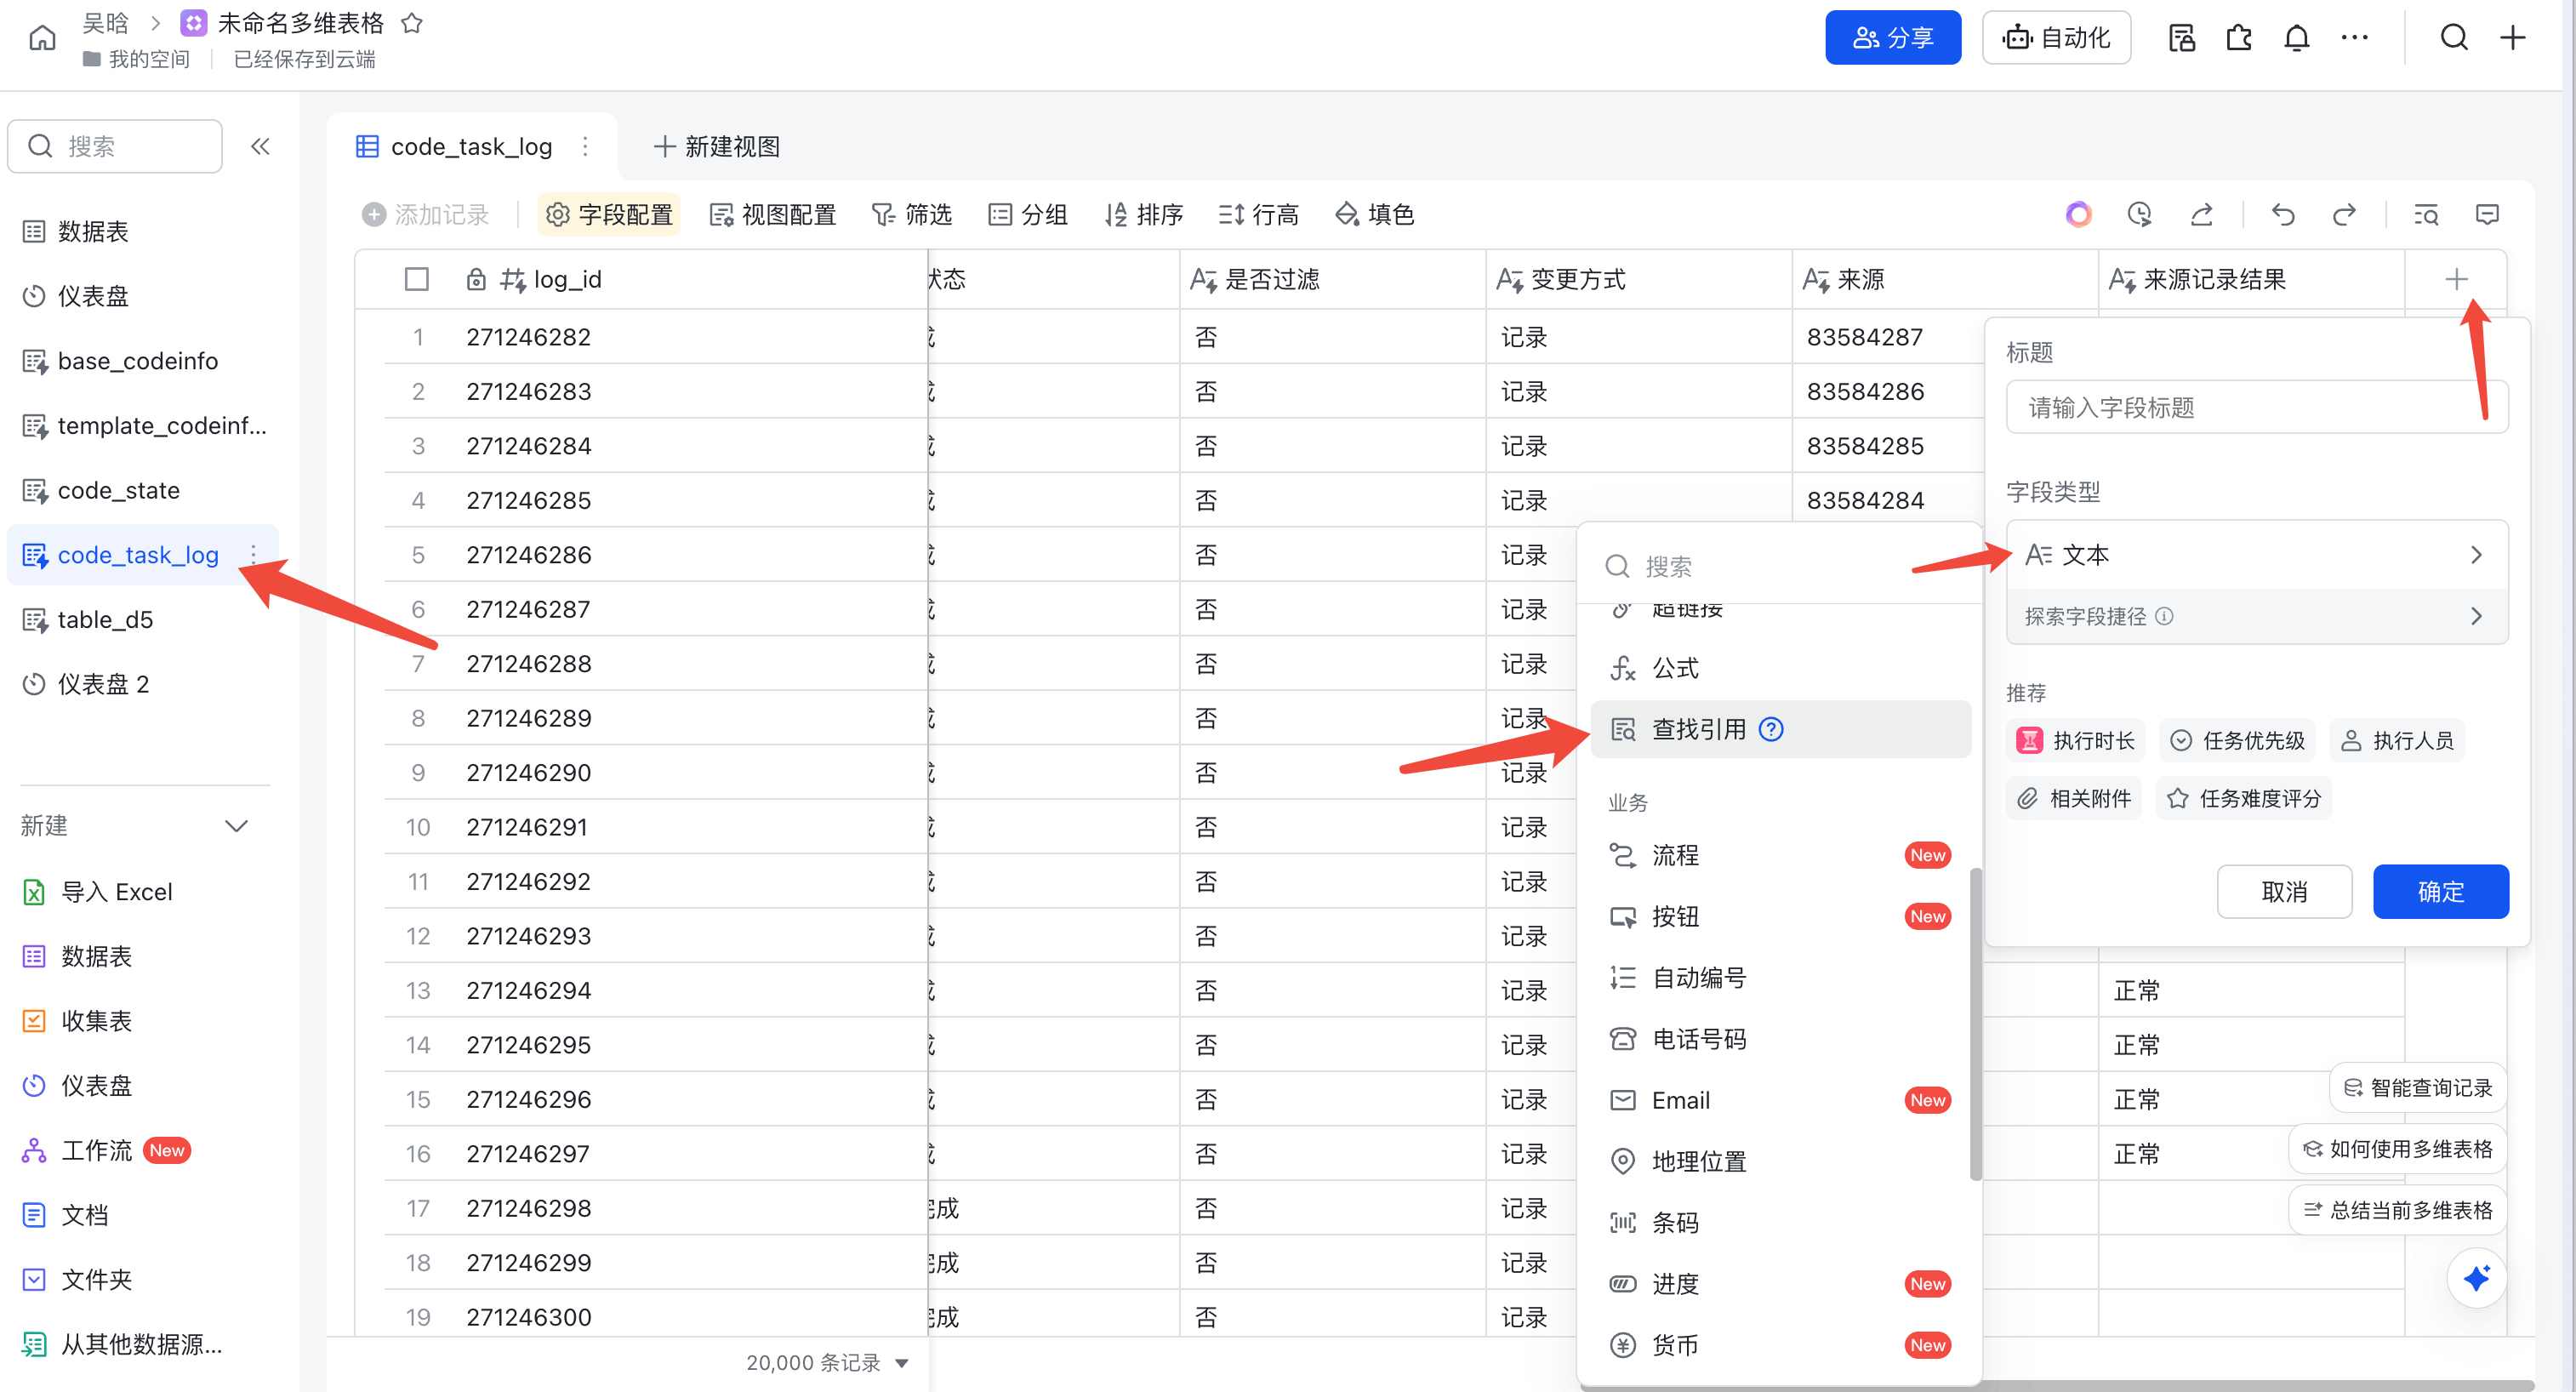The image size is (2576, 1392).
Task: Open the template center icon beside 自动化
Action: coord(2181,38)
